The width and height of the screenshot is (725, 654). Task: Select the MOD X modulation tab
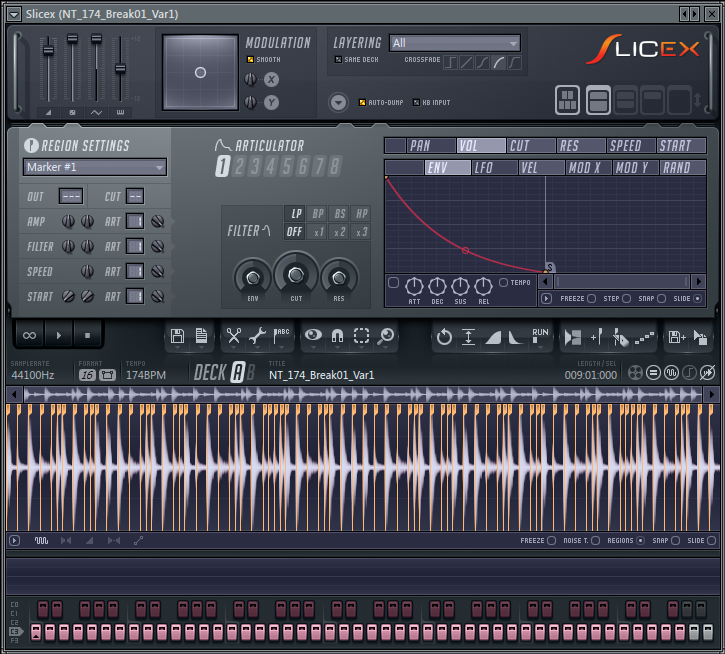589,167
